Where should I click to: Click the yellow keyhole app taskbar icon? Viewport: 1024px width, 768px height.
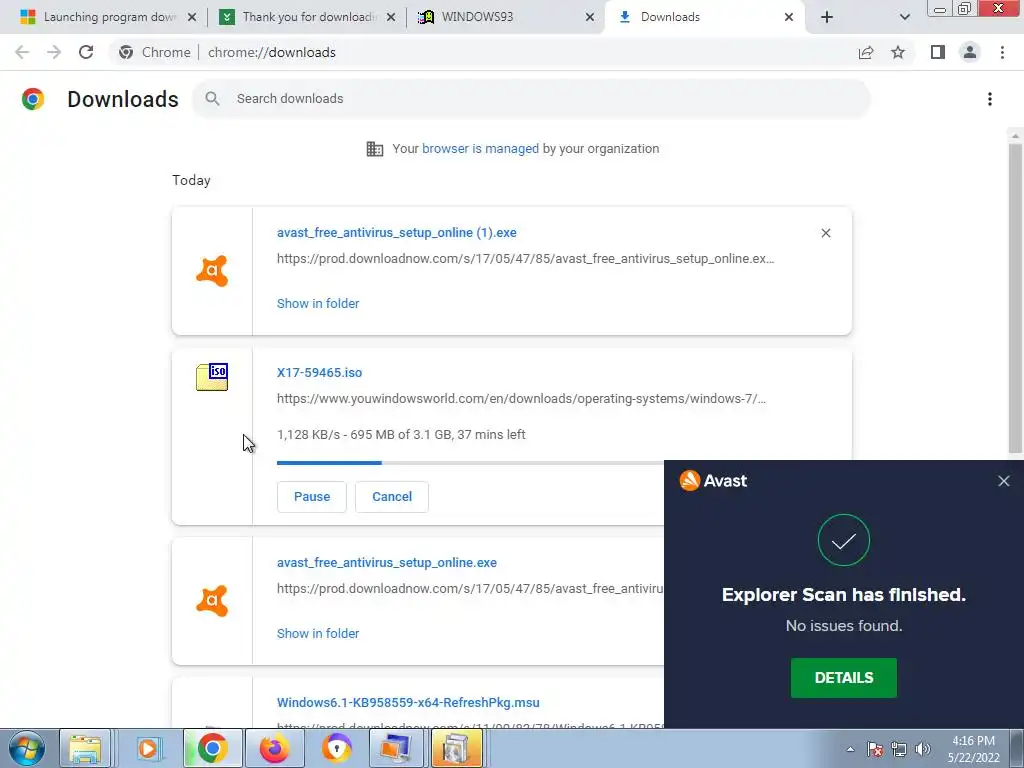(x=336, y=748)
